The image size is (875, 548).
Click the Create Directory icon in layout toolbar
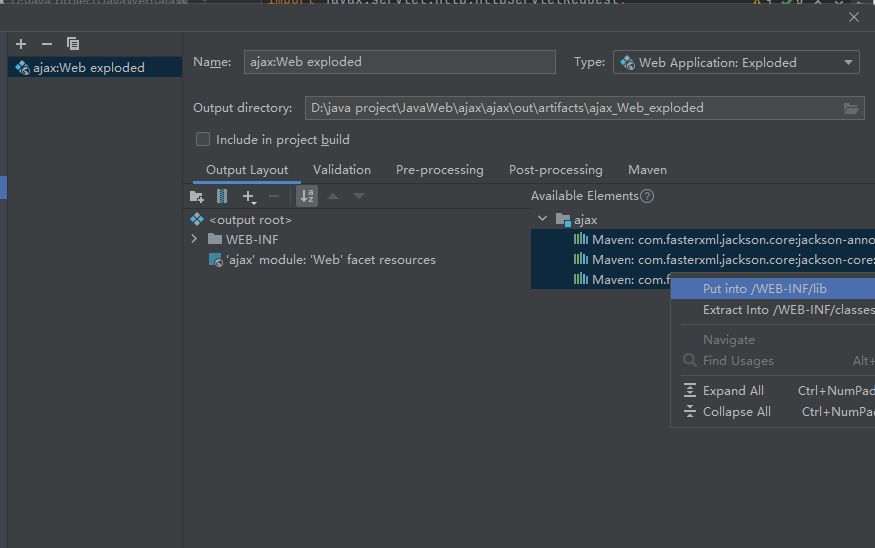point(197,197)
